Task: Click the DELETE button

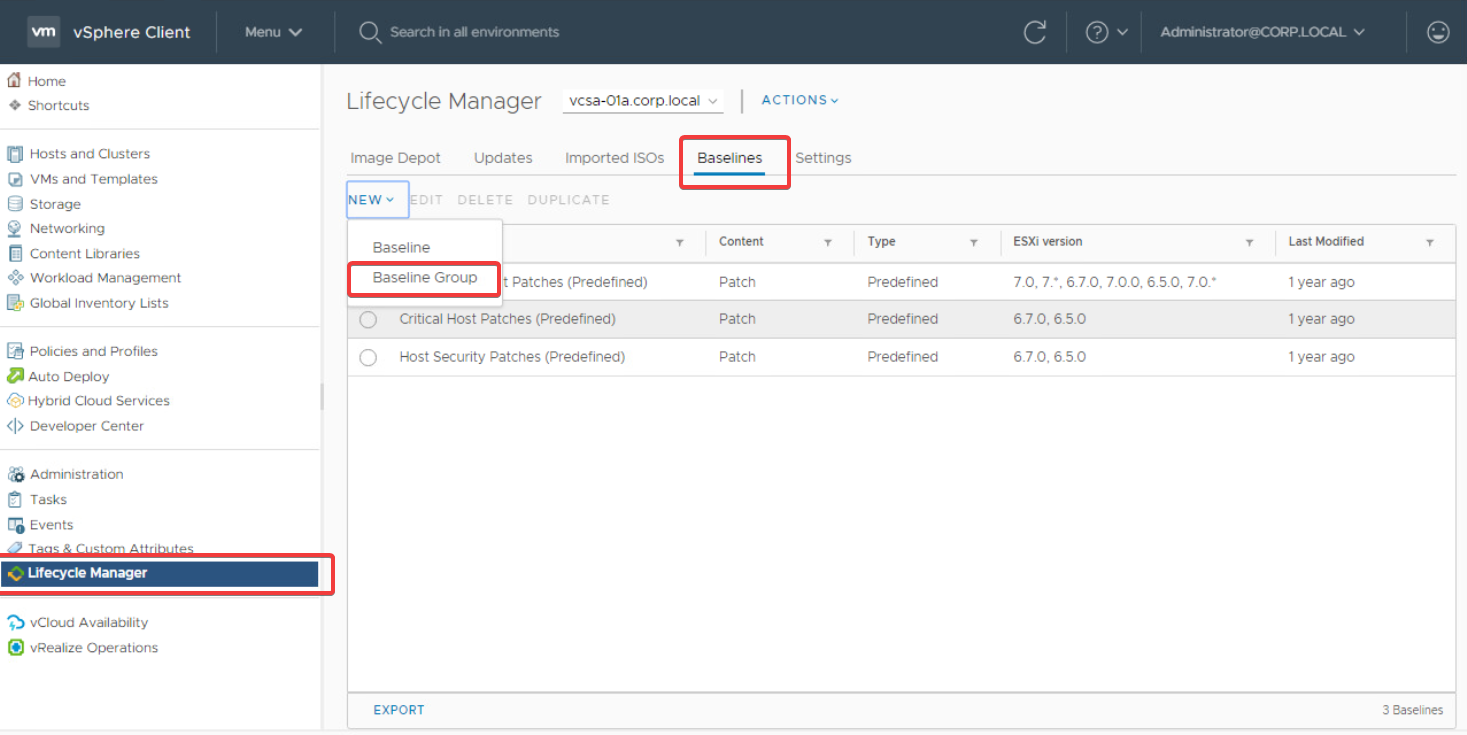Action: [485, 200]
